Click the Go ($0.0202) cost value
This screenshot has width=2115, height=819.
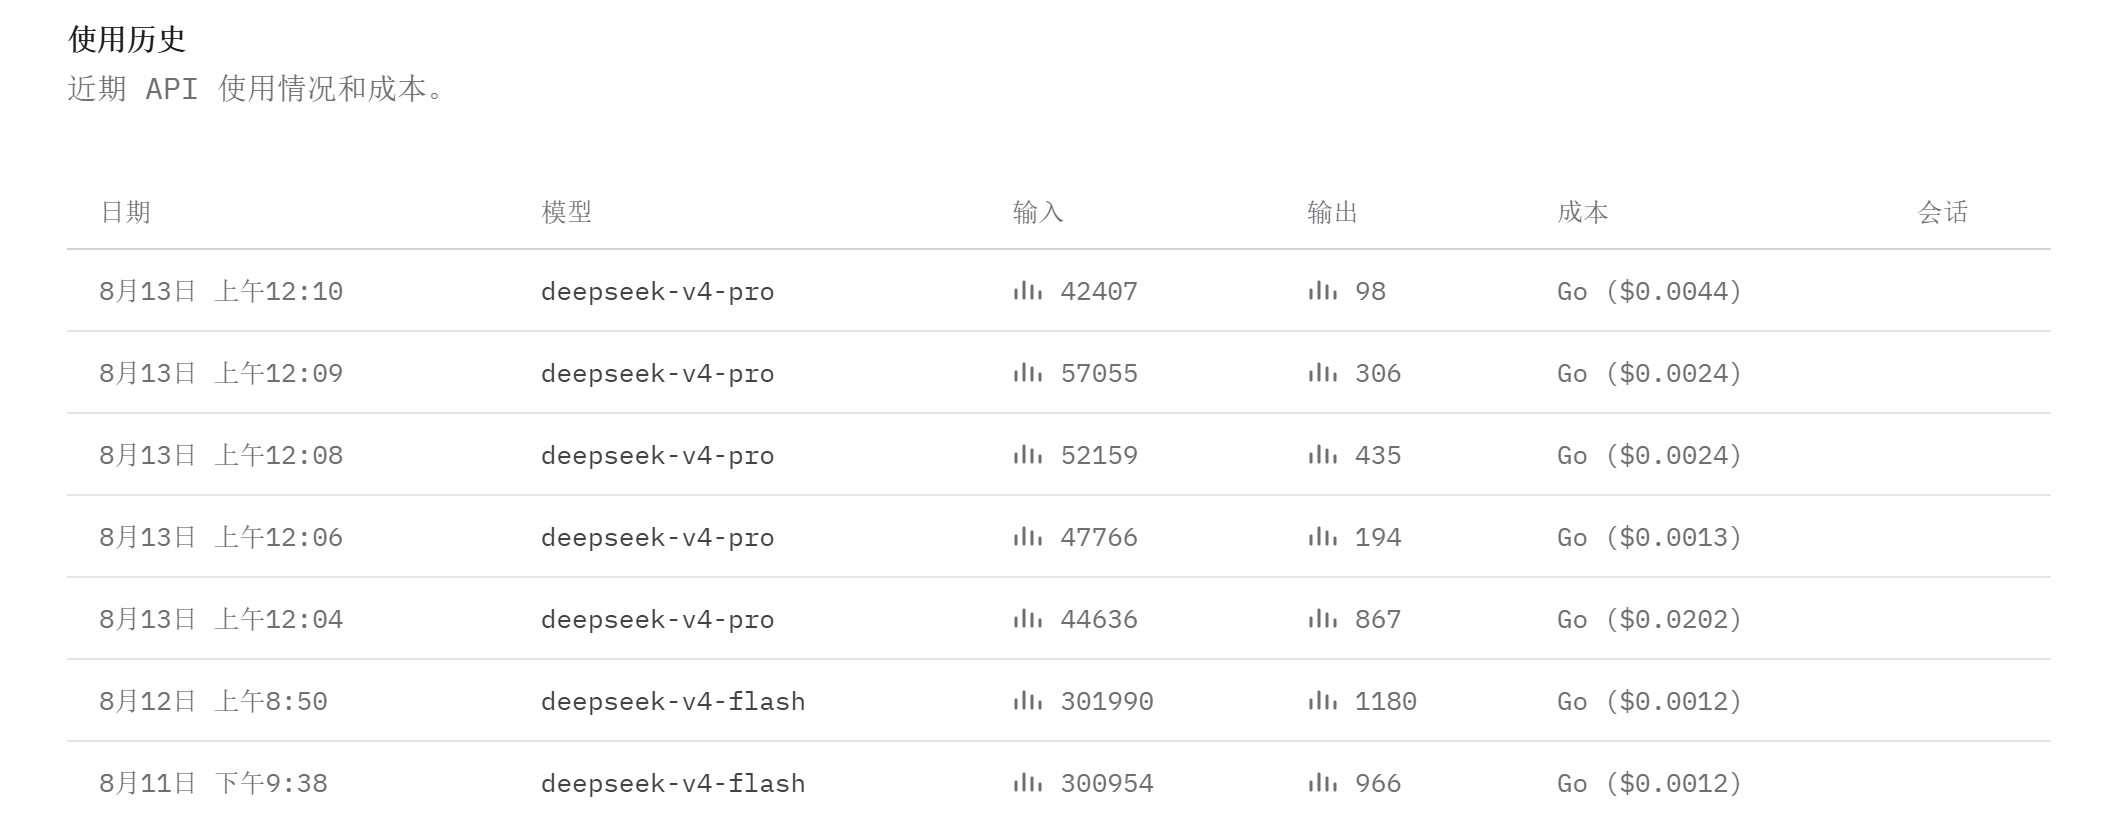point(1649,619)
